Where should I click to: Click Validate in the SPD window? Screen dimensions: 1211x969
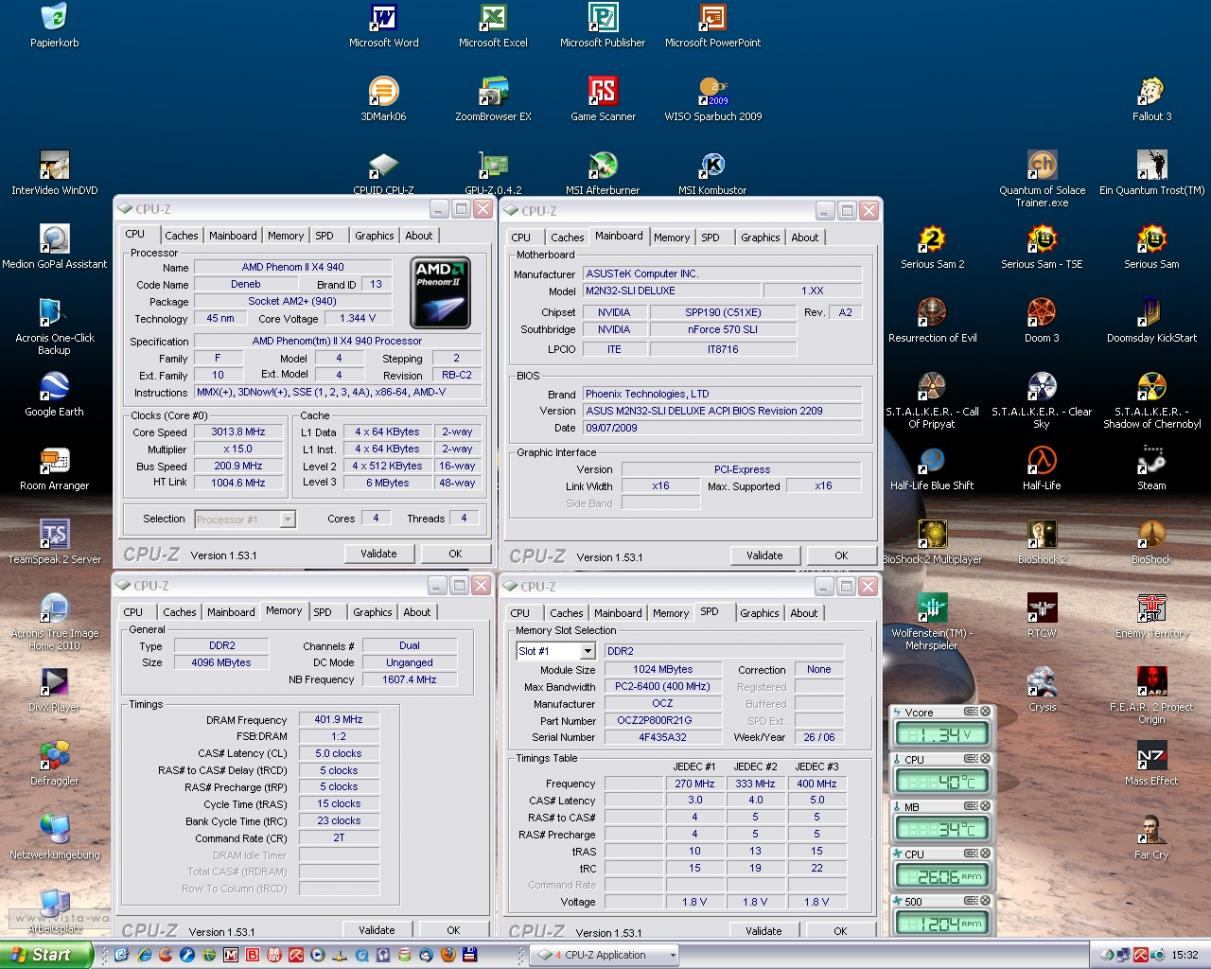(763, 931)
